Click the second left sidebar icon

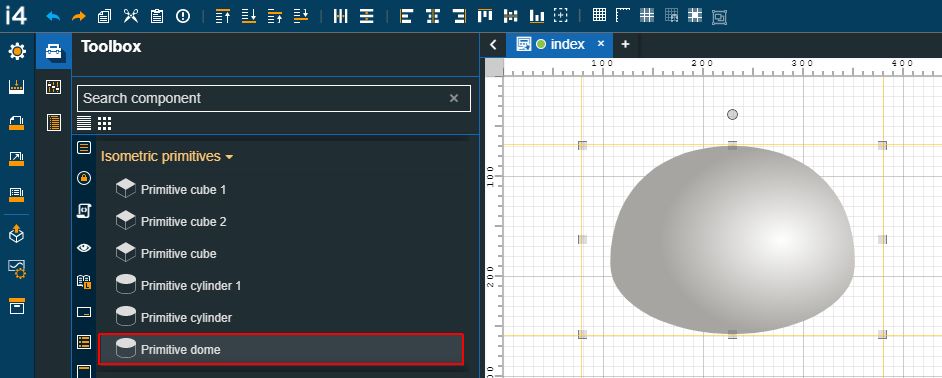[17, 88]
